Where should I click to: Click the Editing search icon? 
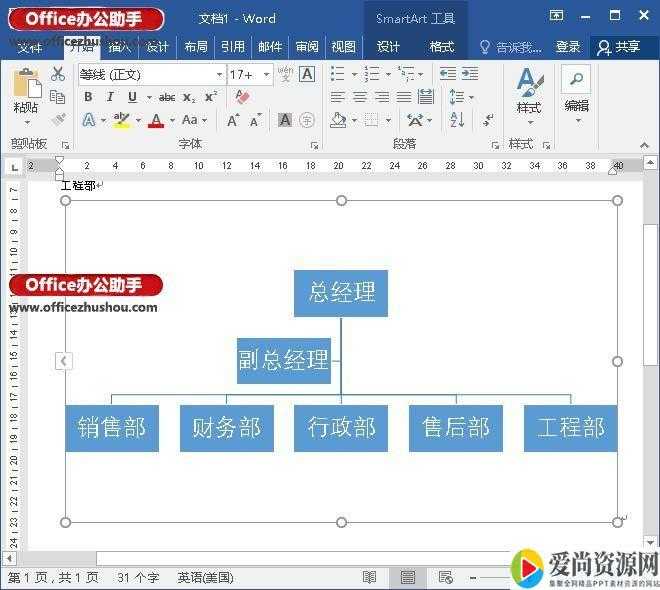[x=576, y=81]
